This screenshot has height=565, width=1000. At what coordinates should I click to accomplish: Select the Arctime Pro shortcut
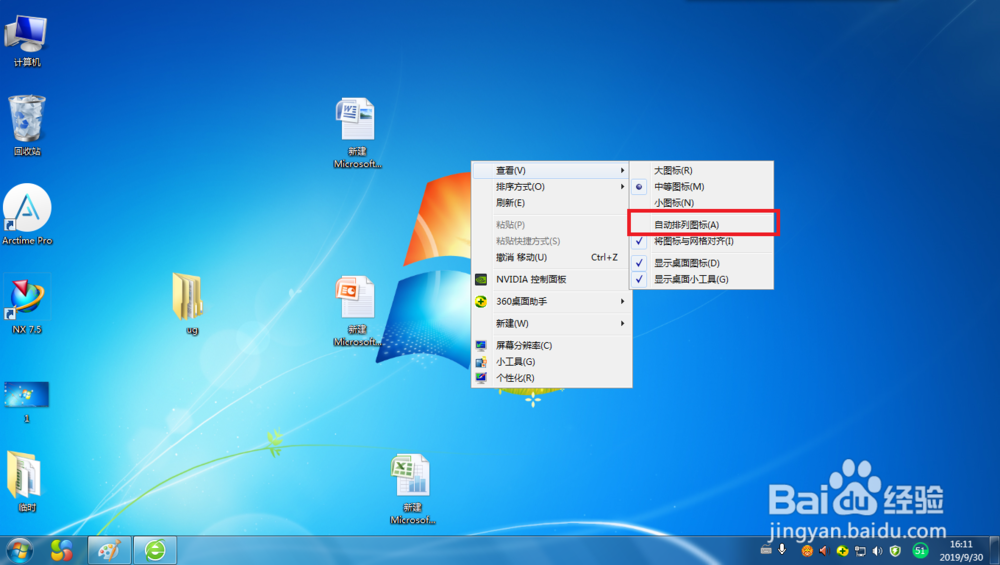click(x=27, y=214)
